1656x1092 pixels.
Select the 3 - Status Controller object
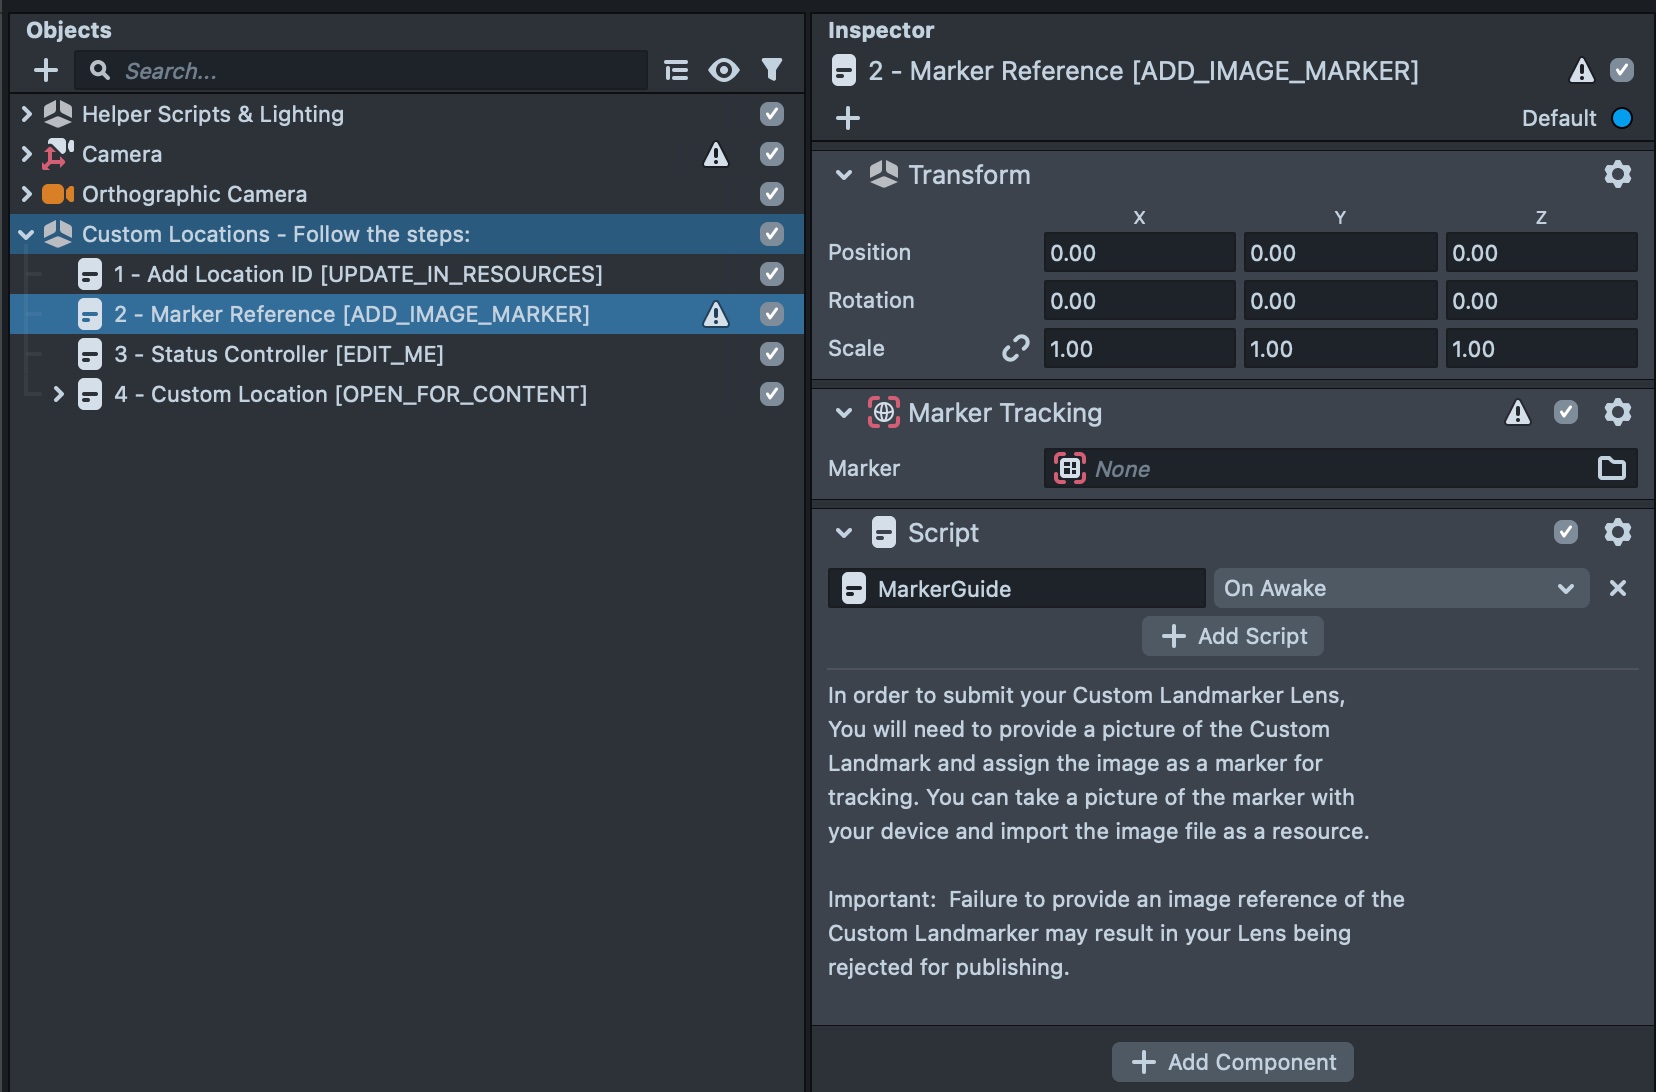click(x=280, y=354)
